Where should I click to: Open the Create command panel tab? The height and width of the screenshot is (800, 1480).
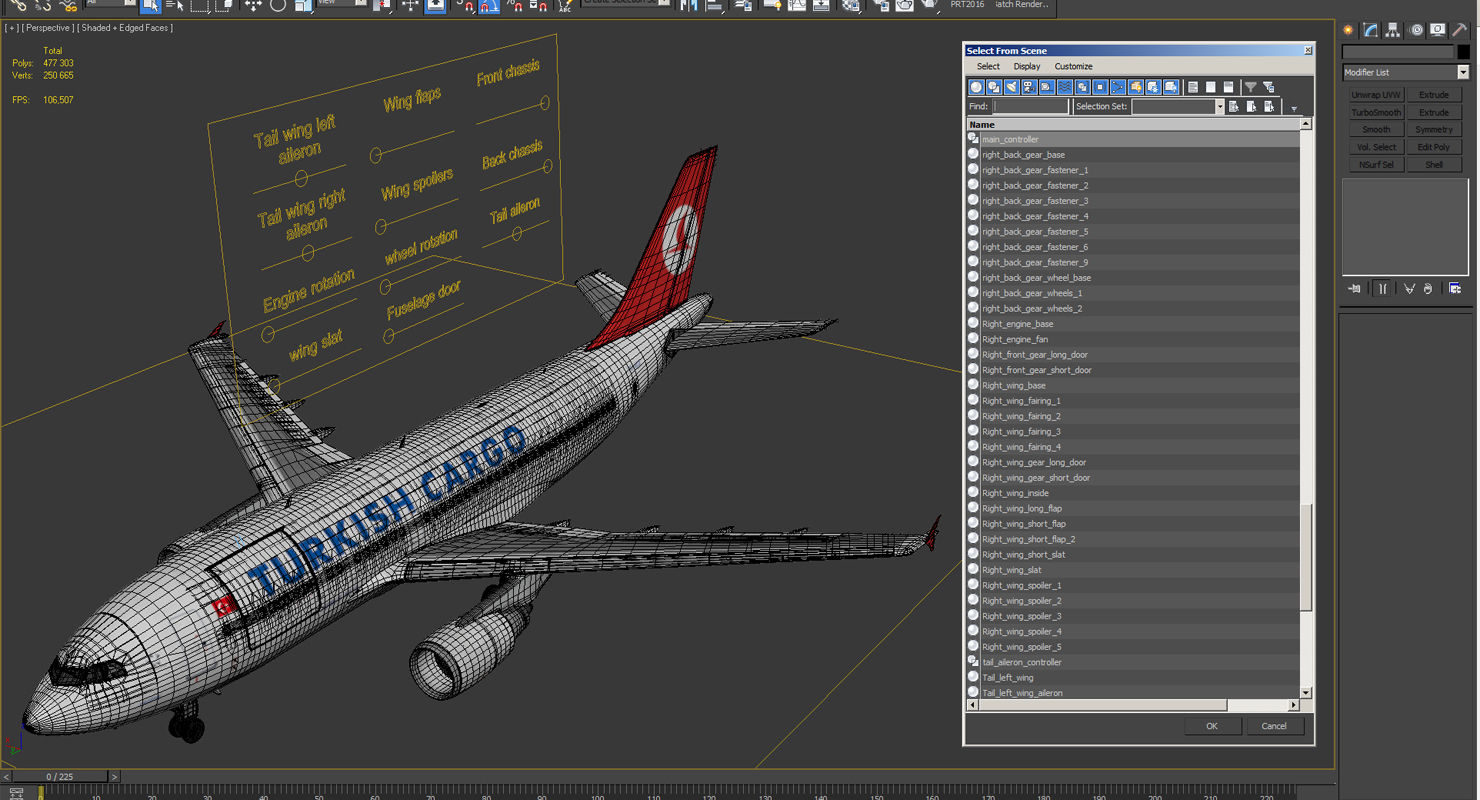(1348, 30)
